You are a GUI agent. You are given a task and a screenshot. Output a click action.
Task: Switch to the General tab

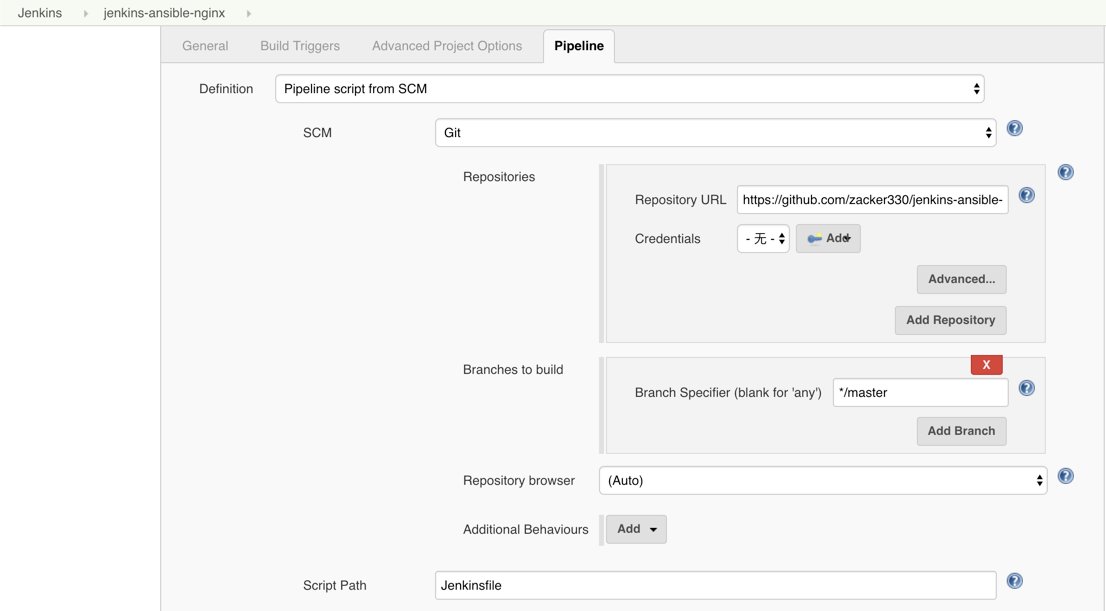coord(205,46)
